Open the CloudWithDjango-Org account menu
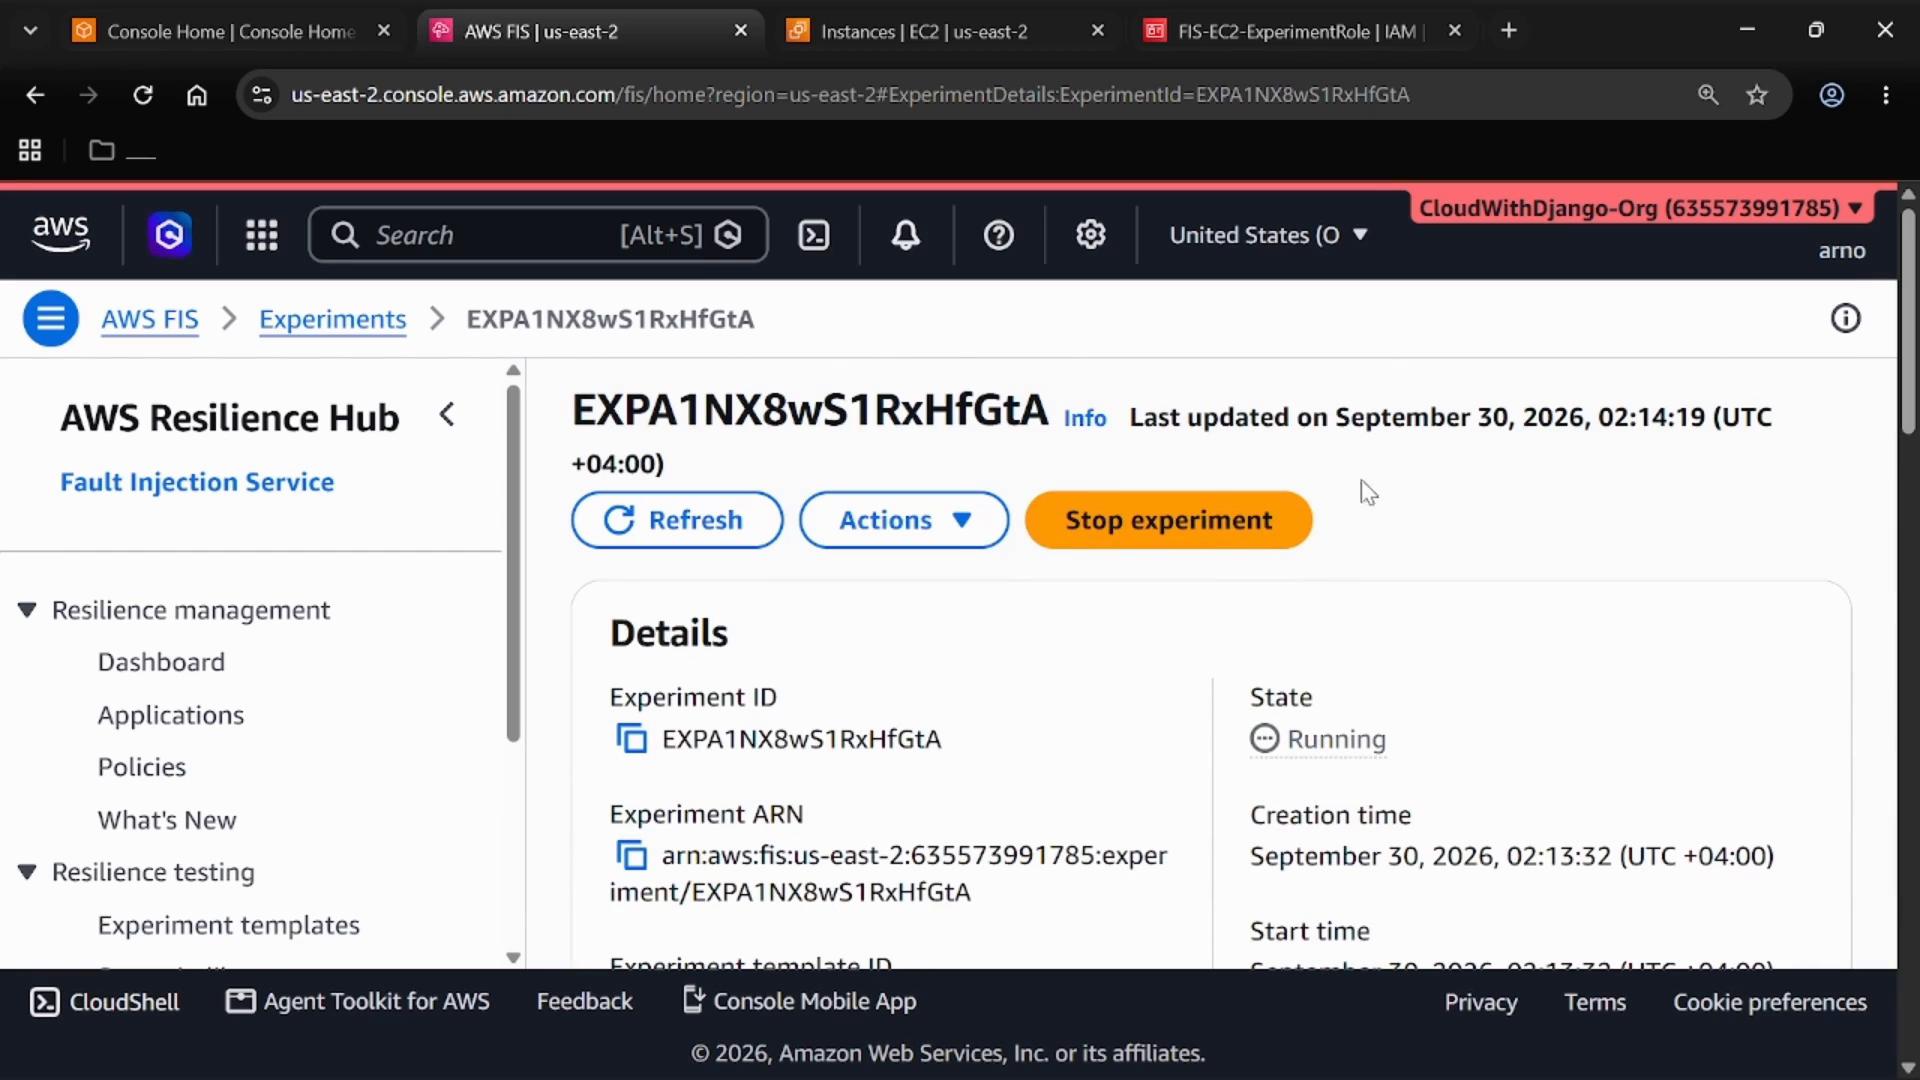Screen dimensions: 1920x1080 pos(1640,208)
